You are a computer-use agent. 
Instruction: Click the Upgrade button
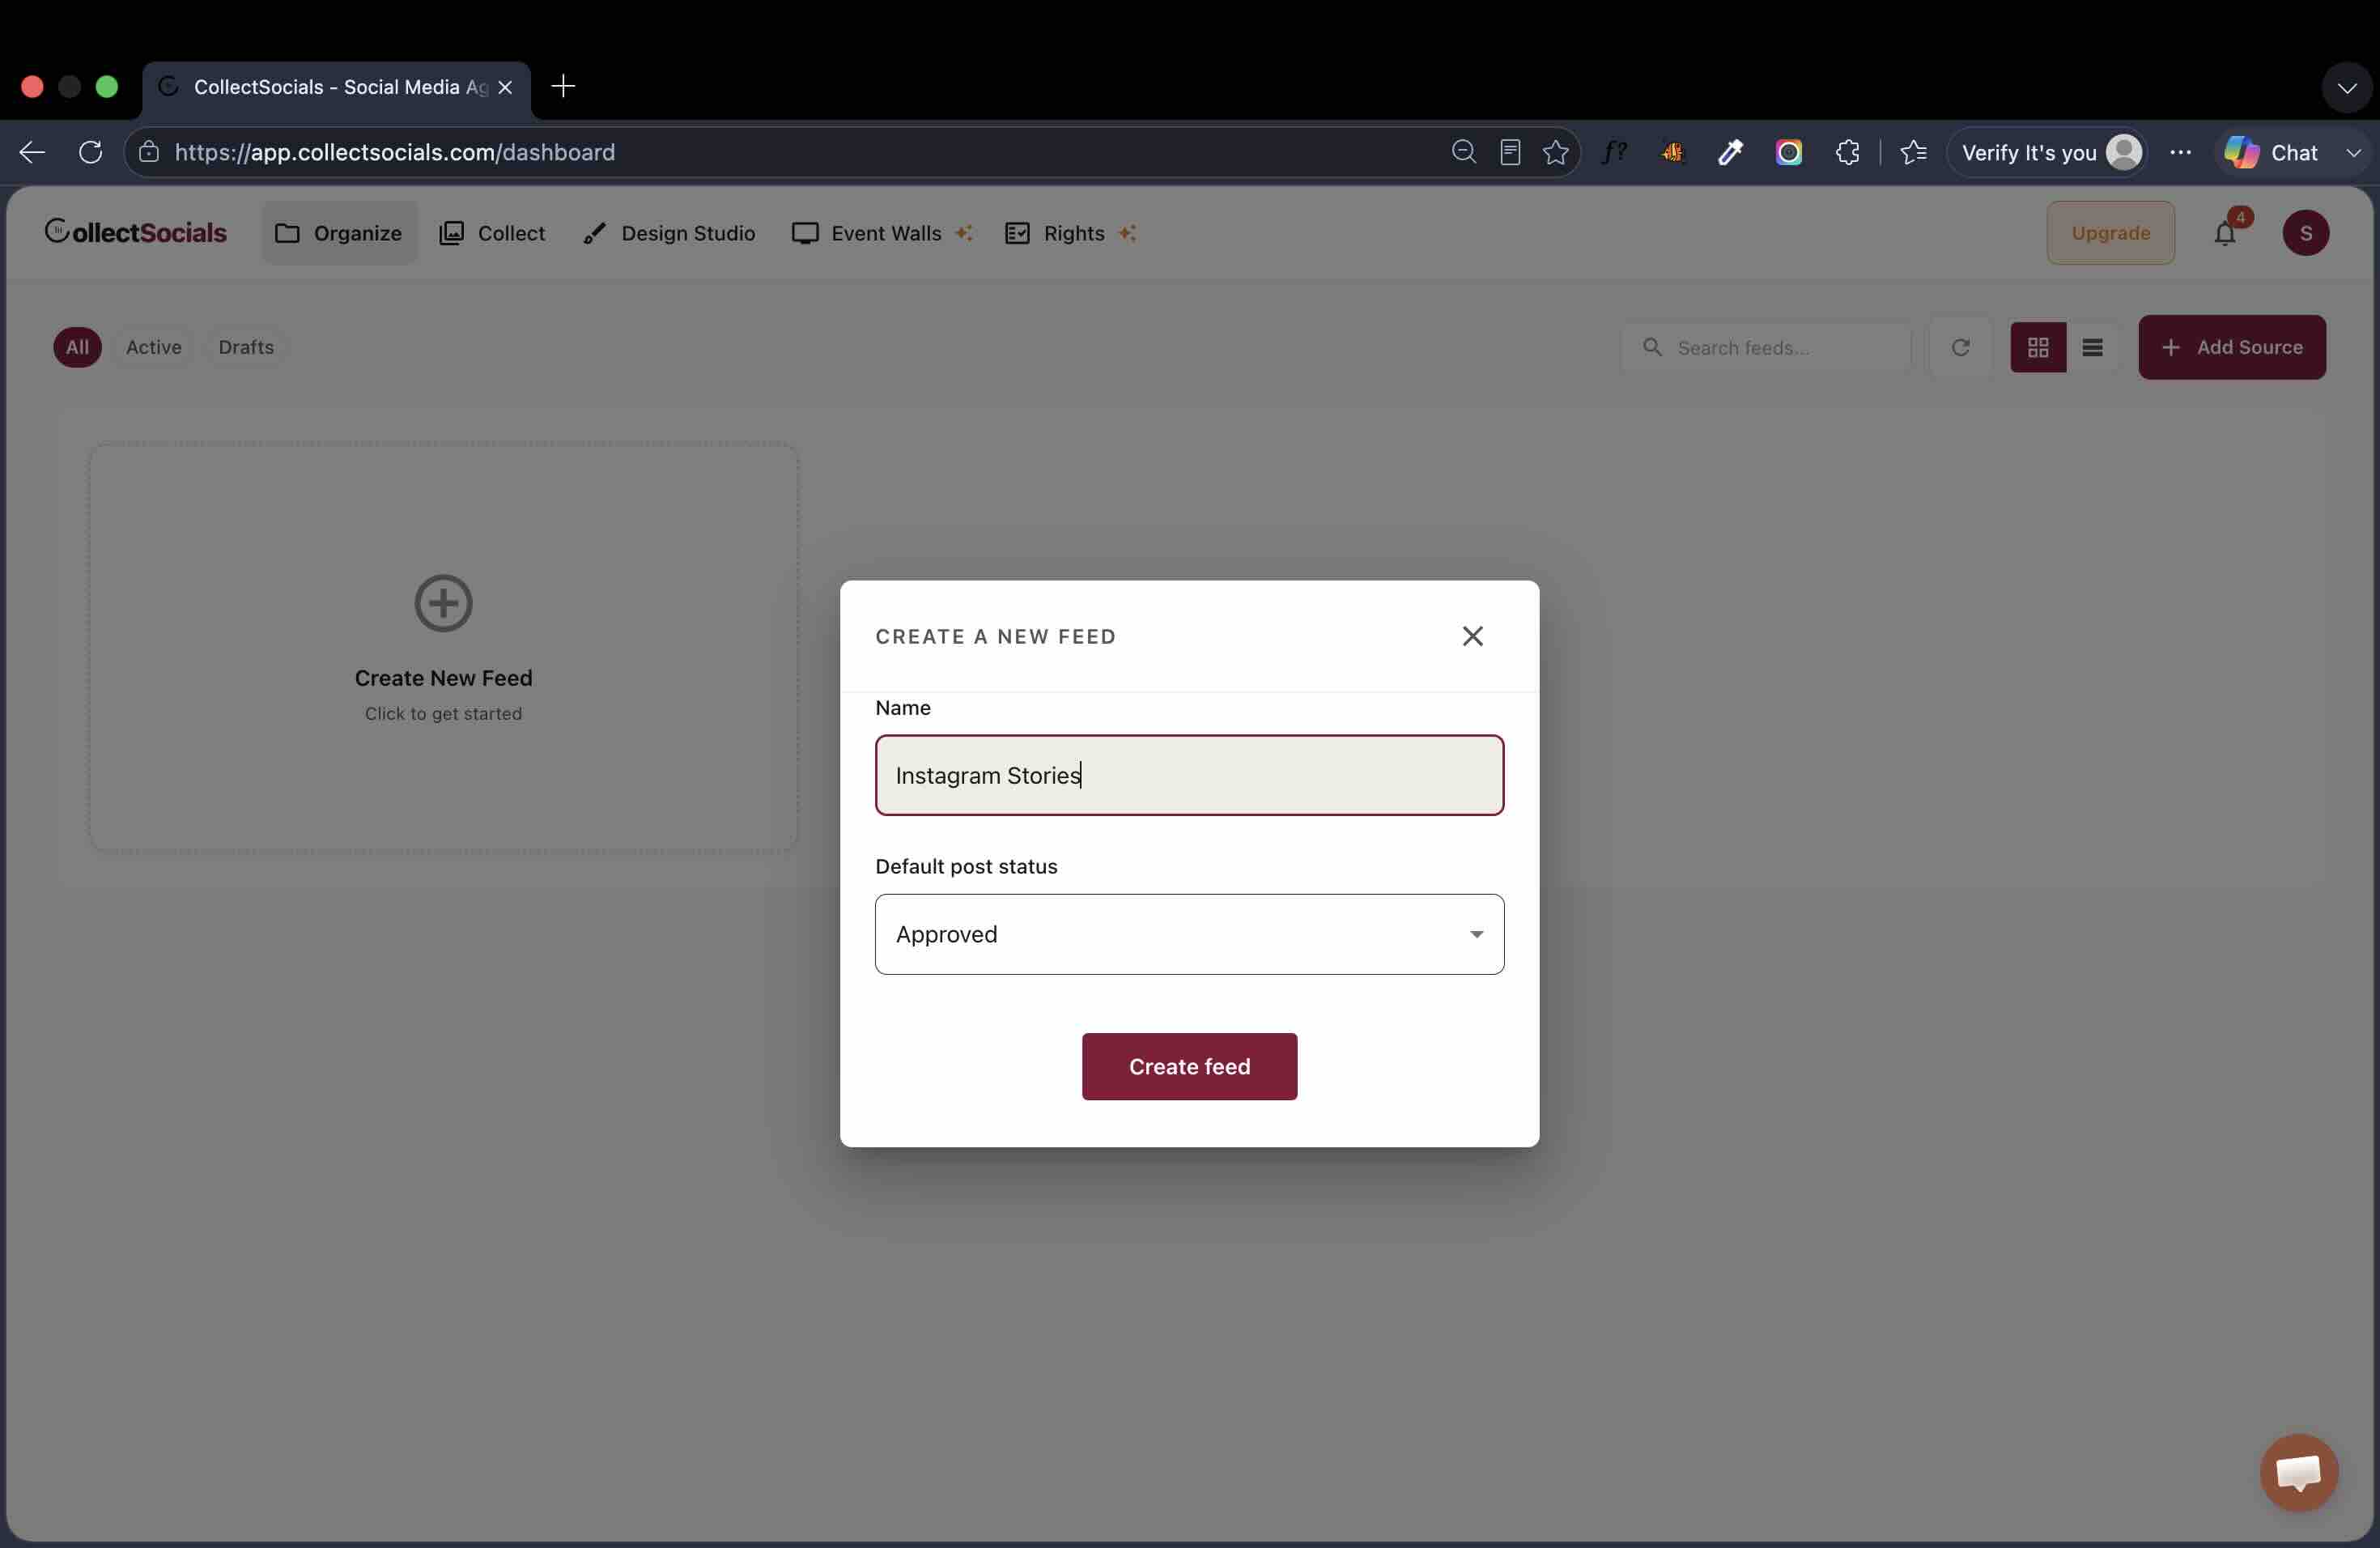pos(2110,233)
